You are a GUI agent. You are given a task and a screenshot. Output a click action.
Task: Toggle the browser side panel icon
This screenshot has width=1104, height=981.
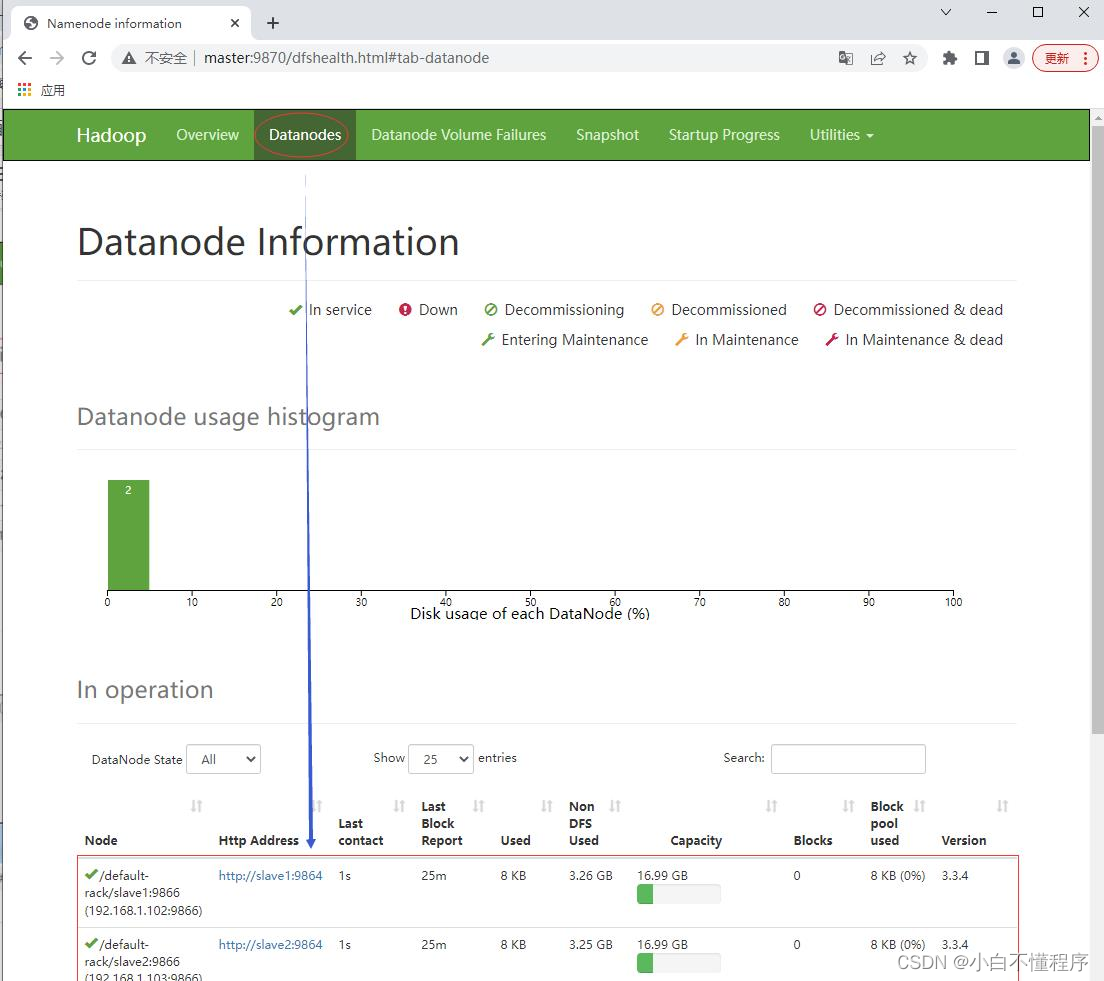coord(981,58)
